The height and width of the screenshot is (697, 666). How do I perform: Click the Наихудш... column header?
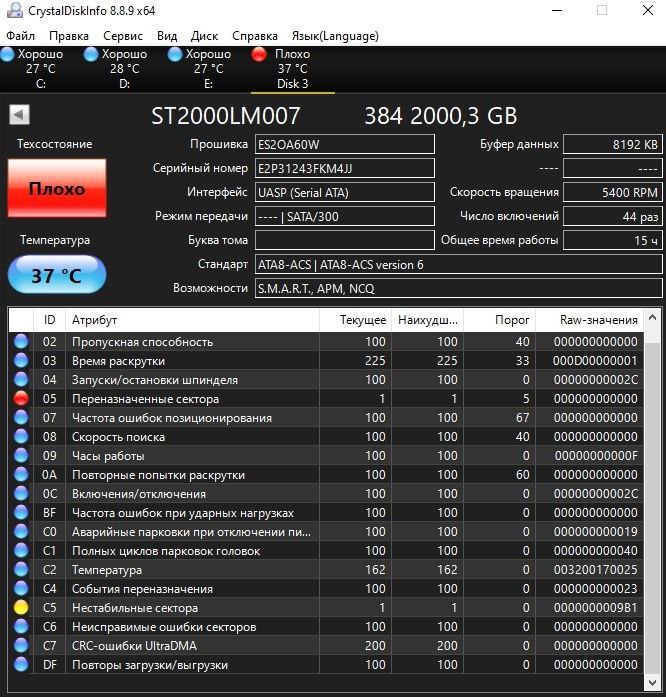(427, 320)
